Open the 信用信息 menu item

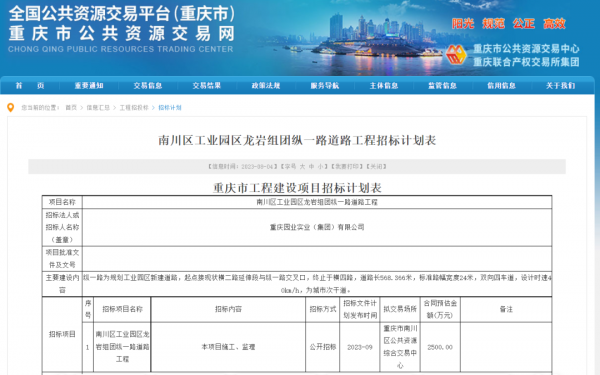(501, 86)
